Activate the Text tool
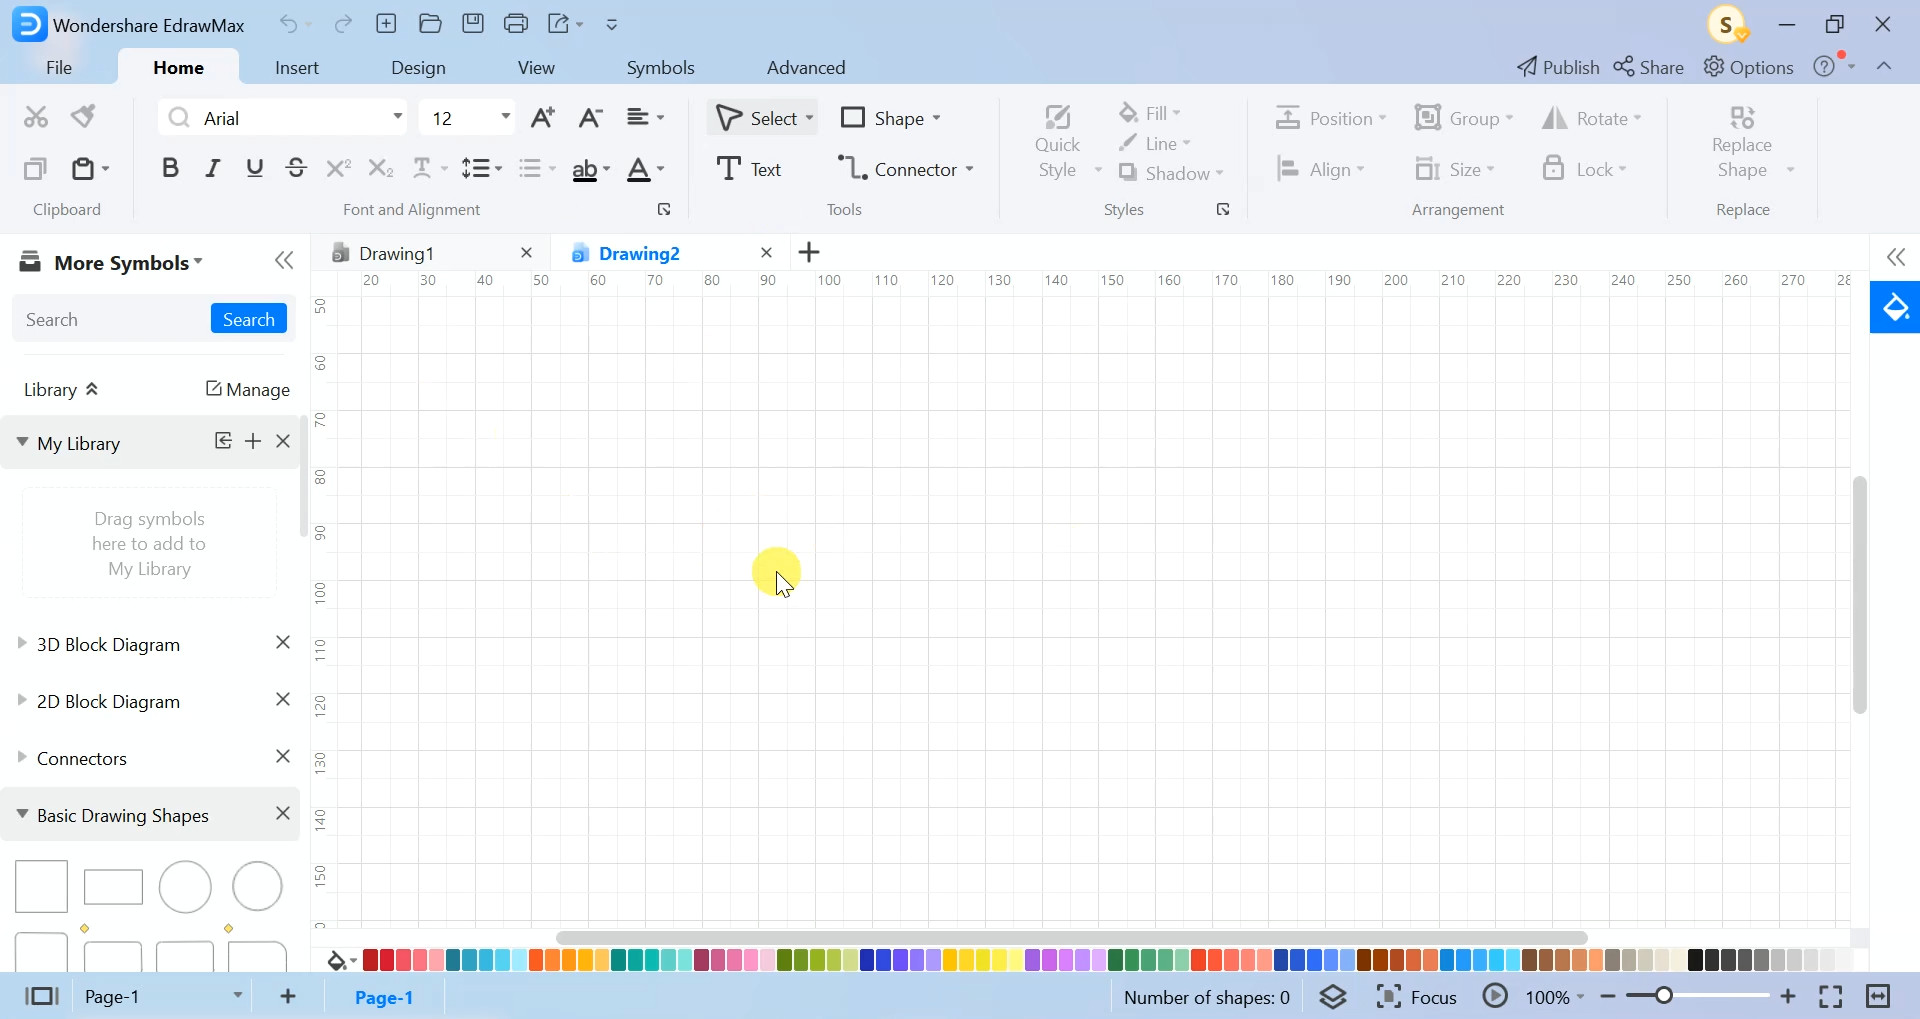This screenshot has width=1920, height=1019. [751, 168]
